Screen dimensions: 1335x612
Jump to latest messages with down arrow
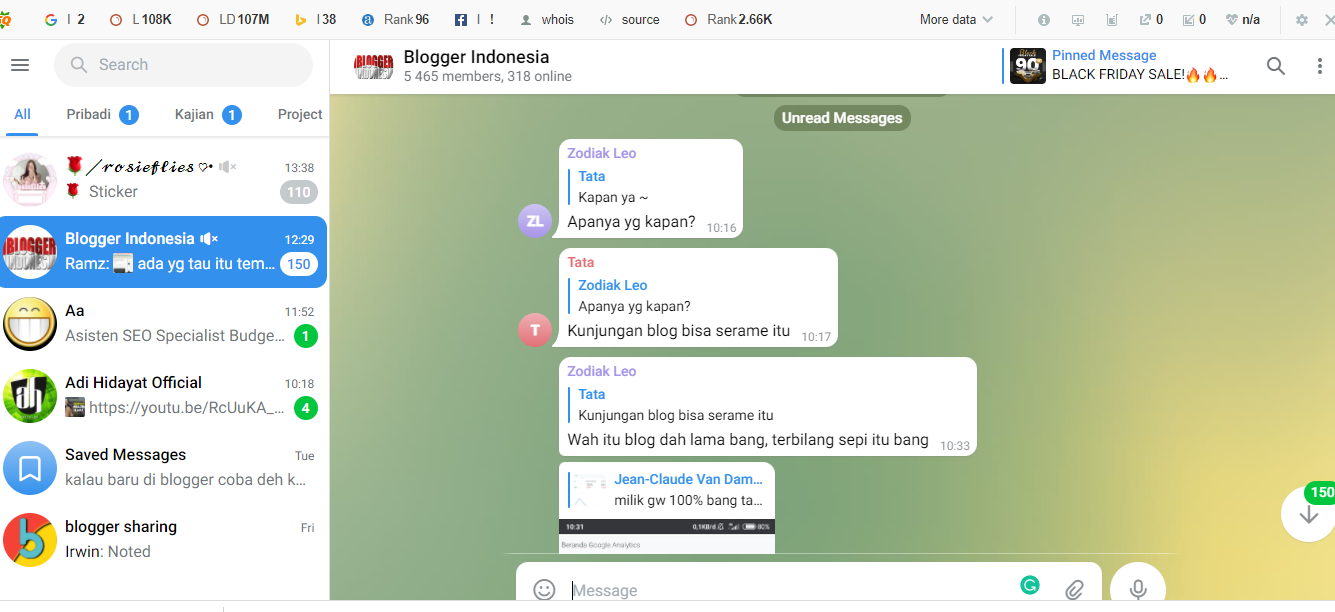pyautogui.click(x=1308, y=514)
